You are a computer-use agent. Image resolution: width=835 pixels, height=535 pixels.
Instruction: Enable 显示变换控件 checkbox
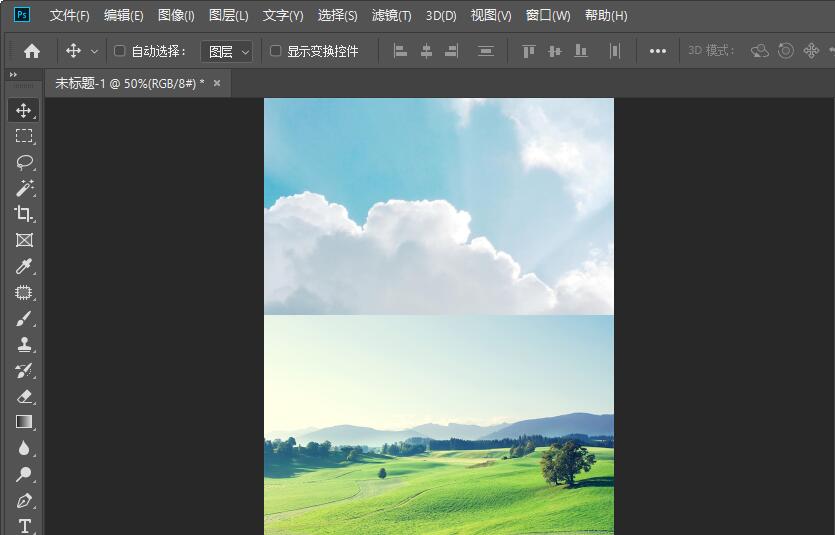[x=275, y=51]
